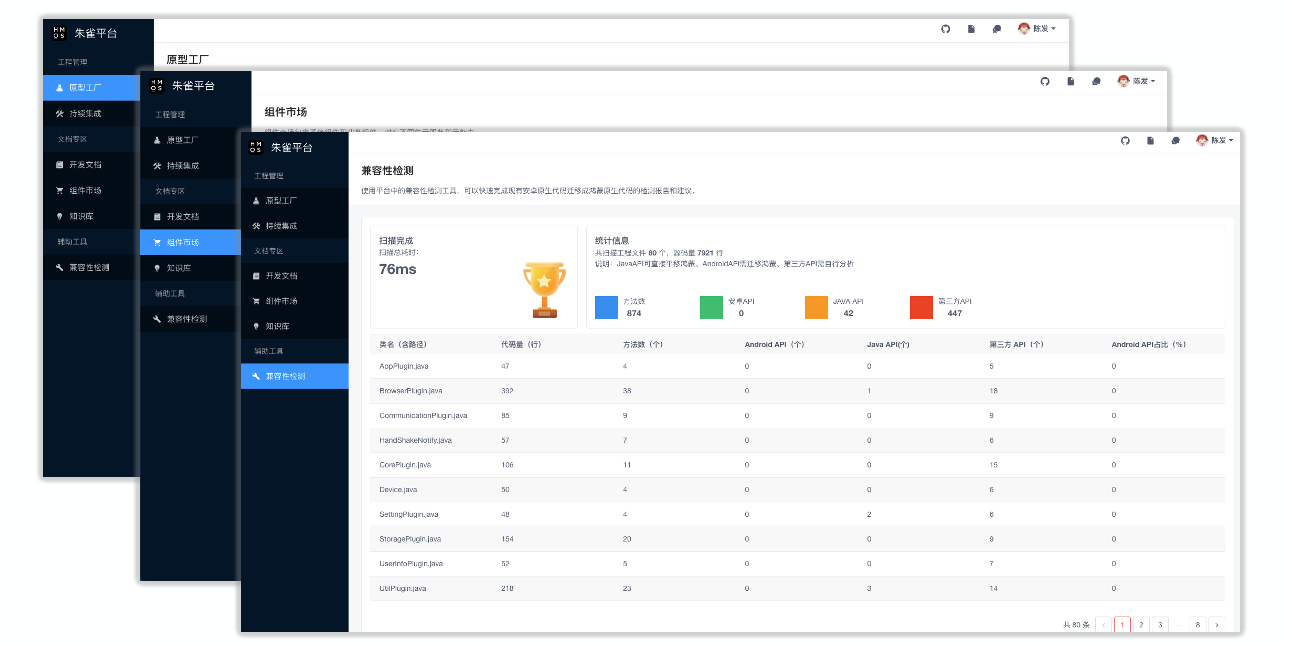Click the 朱雀平台 logo in the front window
This screenshot has width=1292, height=646.
281,147
